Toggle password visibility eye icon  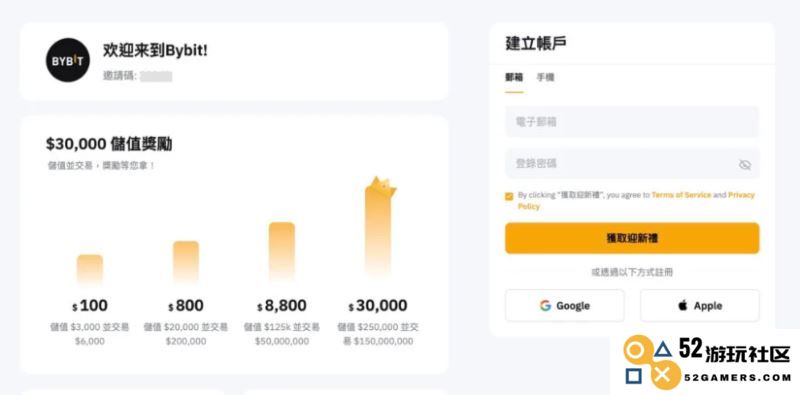(x=745, y=164)
